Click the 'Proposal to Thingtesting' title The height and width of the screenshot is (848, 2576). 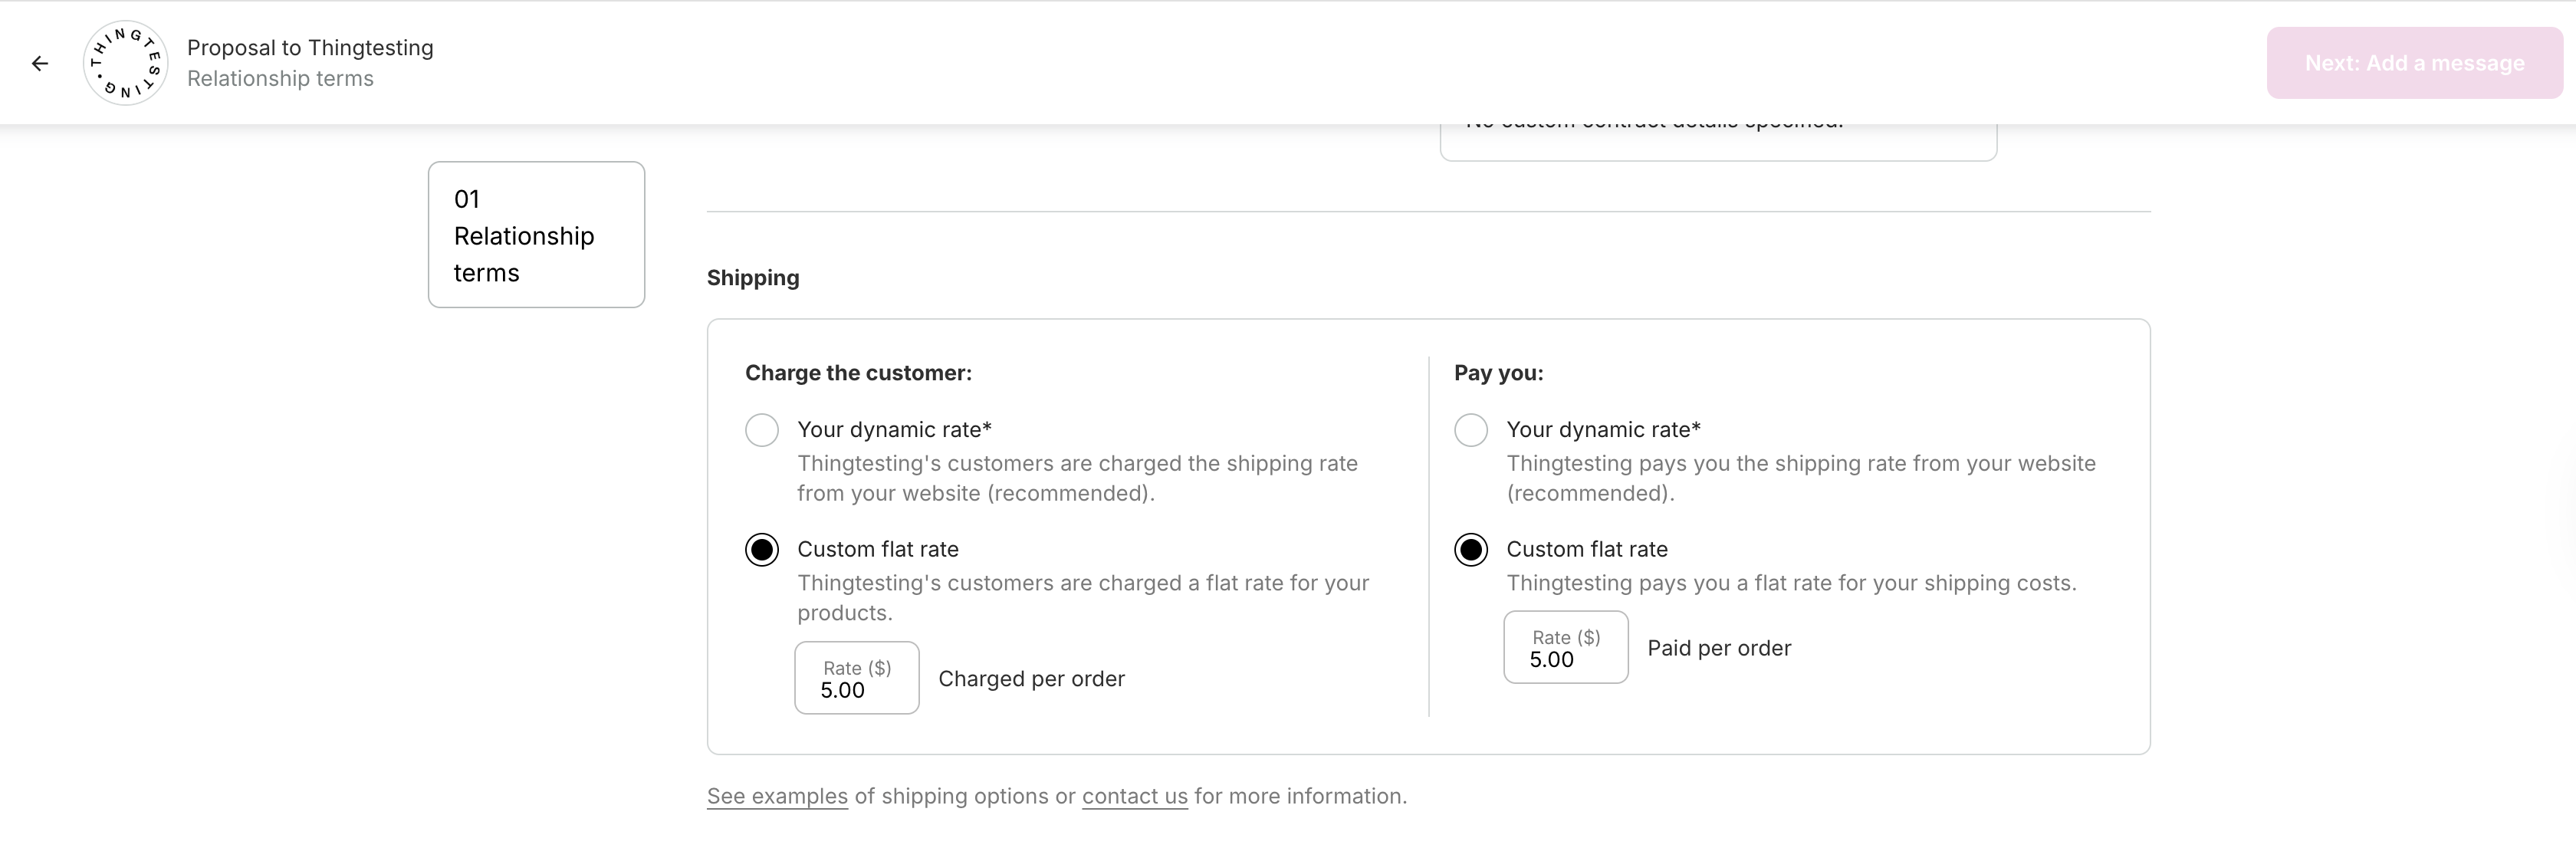pos(310,48)
